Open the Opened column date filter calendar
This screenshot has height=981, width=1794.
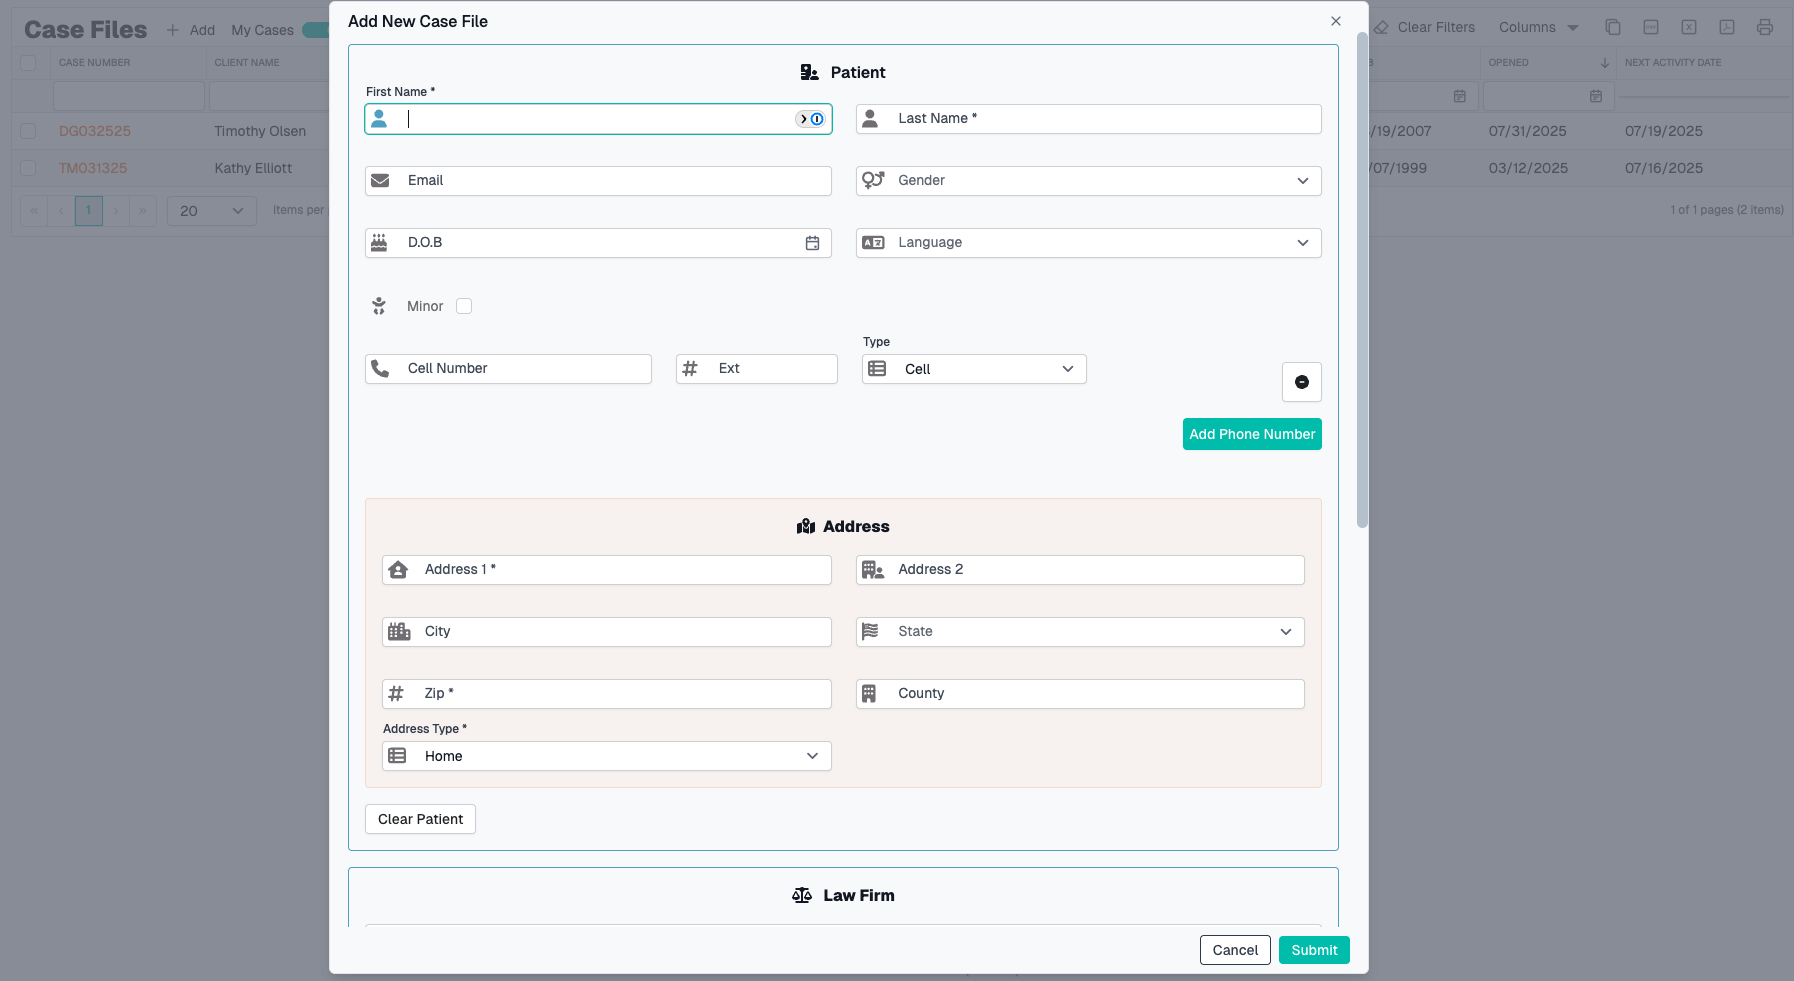pos(1597,96)
